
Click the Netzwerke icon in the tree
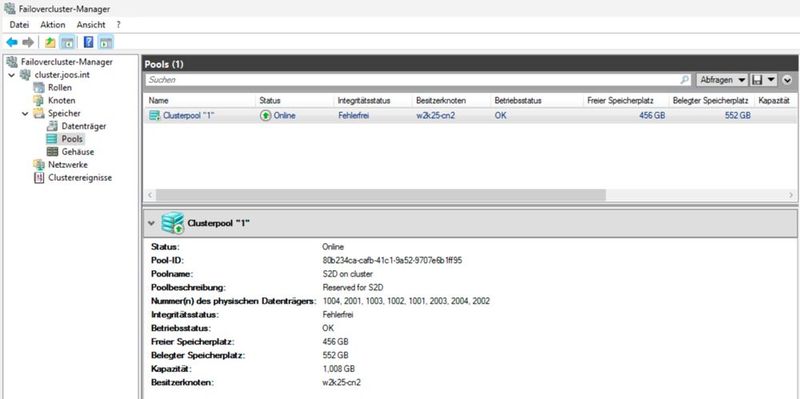tap(39, 165)
